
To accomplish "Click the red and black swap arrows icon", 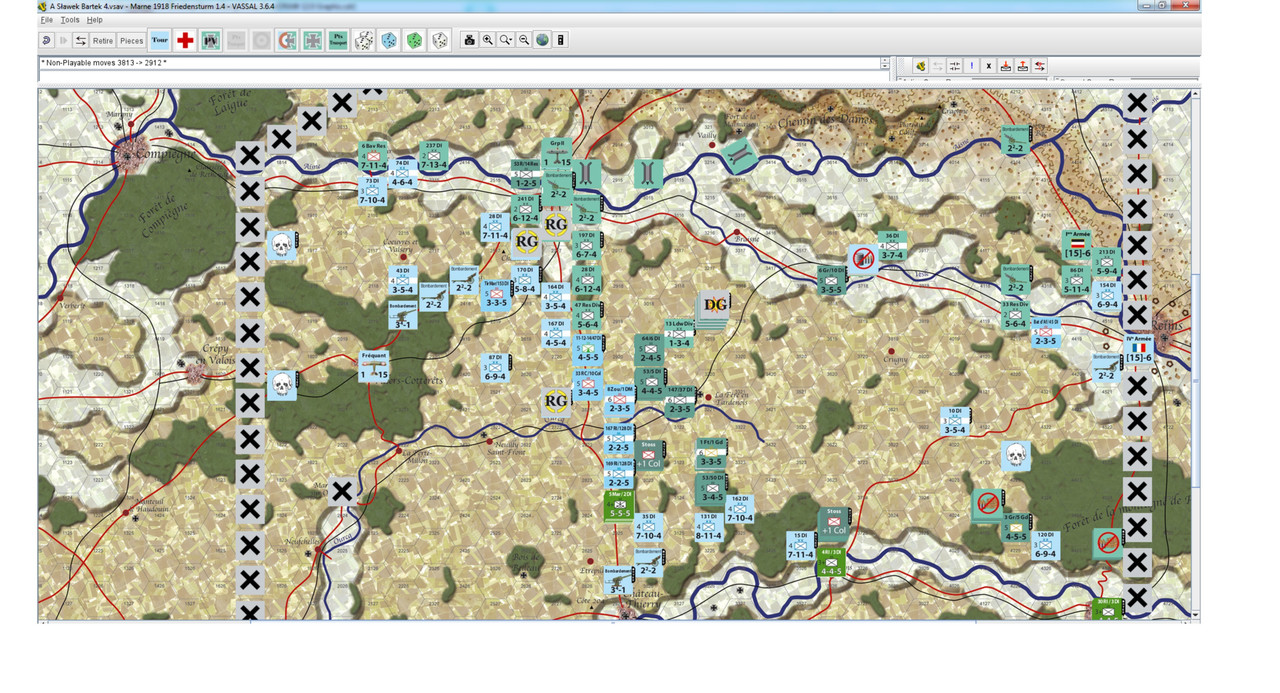I will coord(1040,66).
